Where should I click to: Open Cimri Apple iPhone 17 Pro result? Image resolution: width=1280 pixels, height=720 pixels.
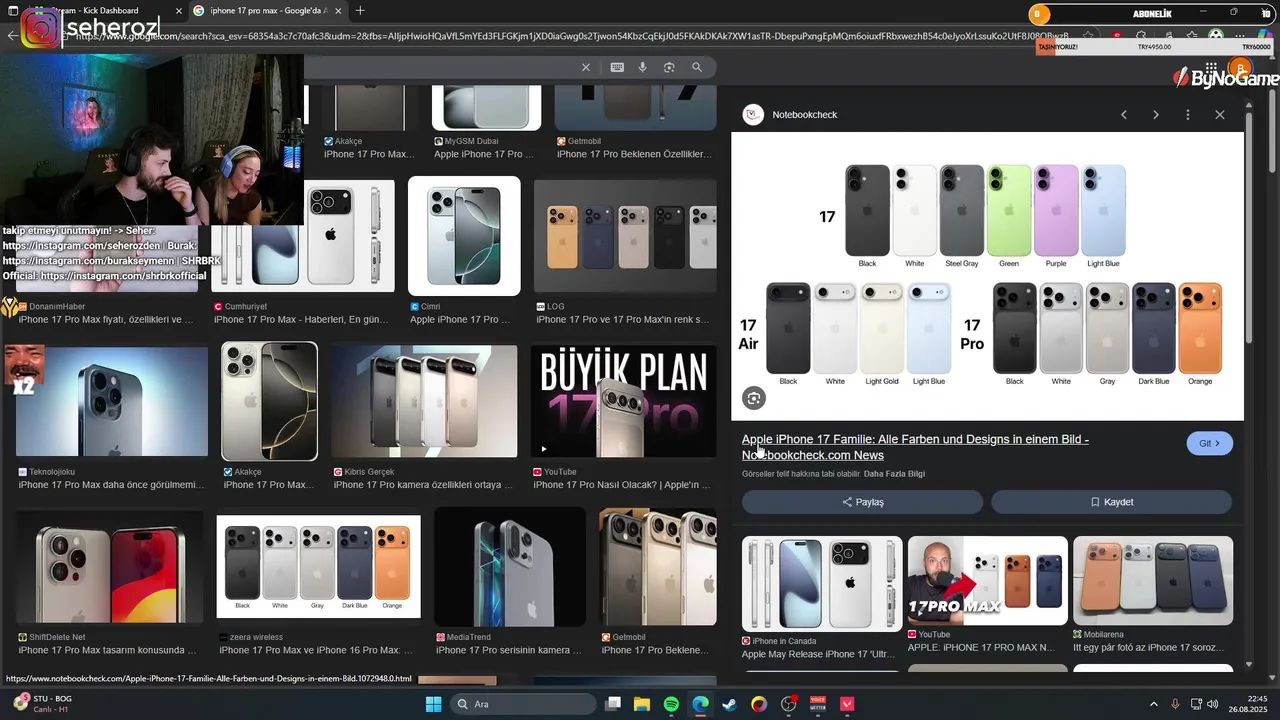(x=464, y=236)
